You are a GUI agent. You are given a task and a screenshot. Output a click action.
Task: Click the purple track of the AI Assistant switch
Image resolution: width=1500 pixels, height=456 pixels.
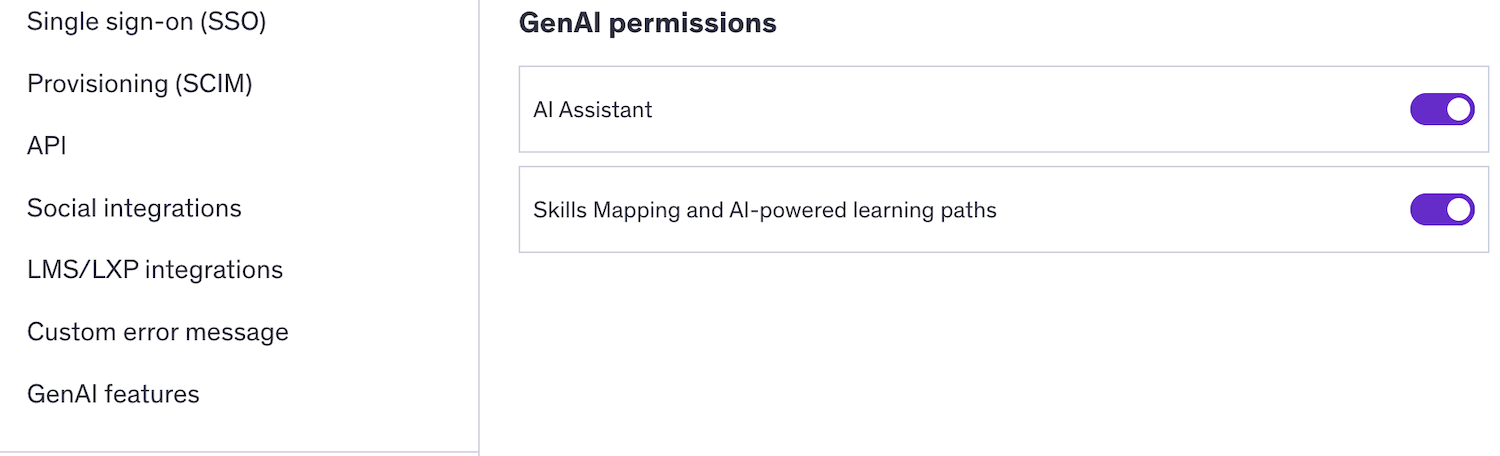[1425, 109]
